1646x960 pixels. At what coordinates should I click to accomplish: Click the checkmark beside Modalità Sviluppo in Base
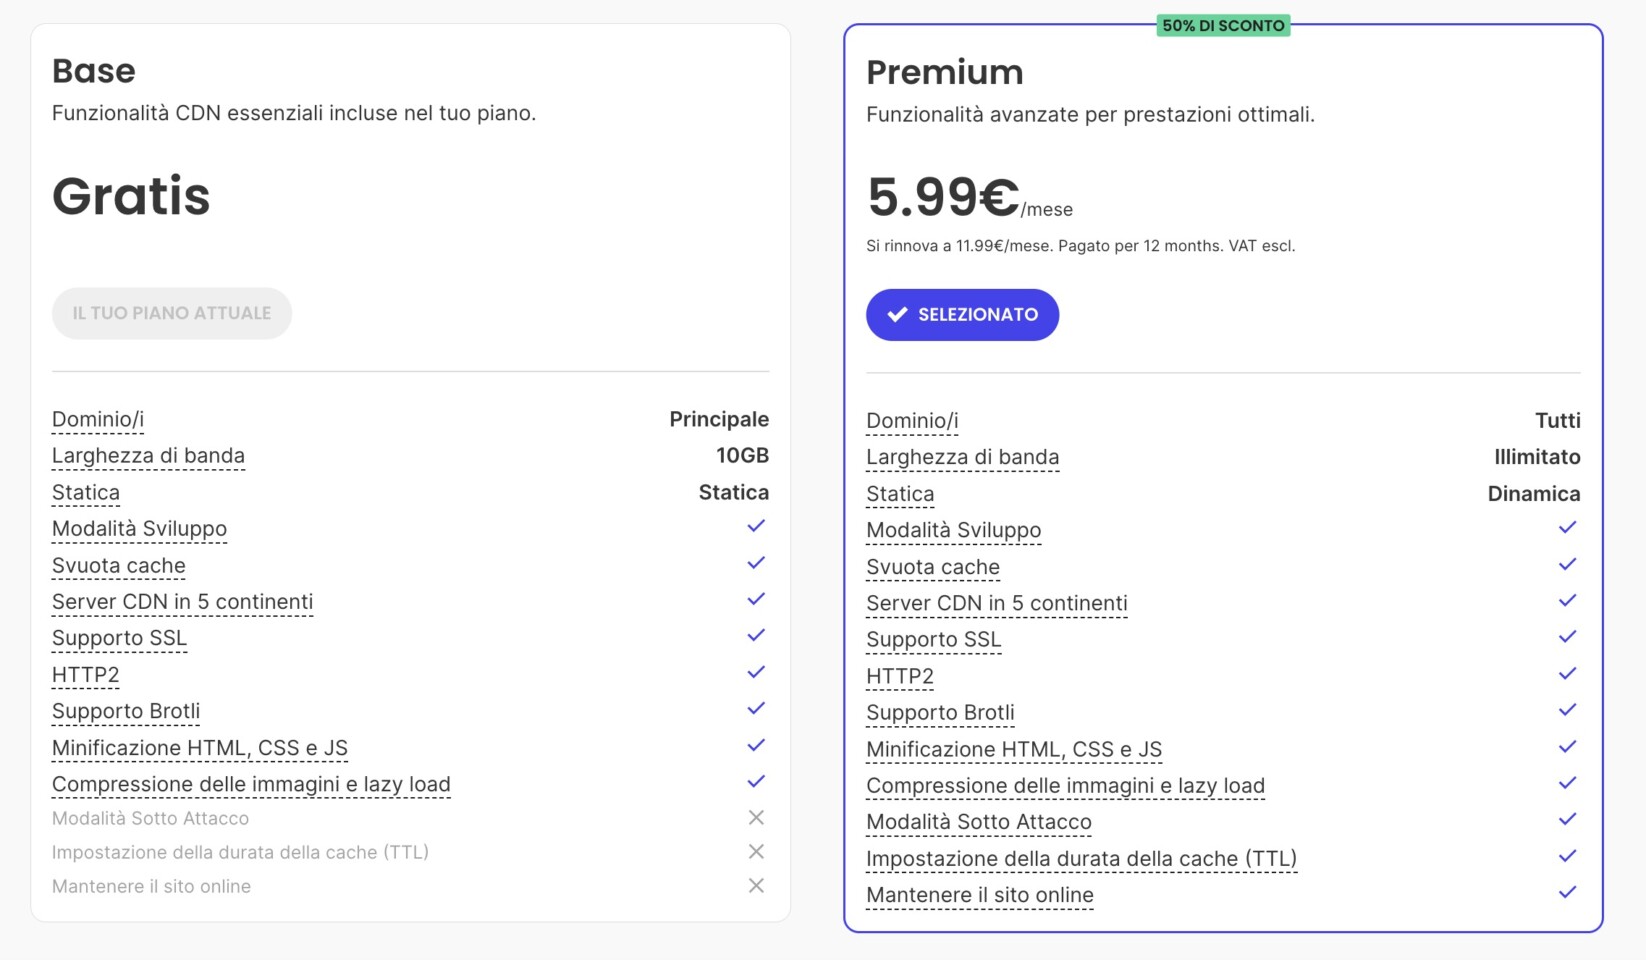click(756, 526)
